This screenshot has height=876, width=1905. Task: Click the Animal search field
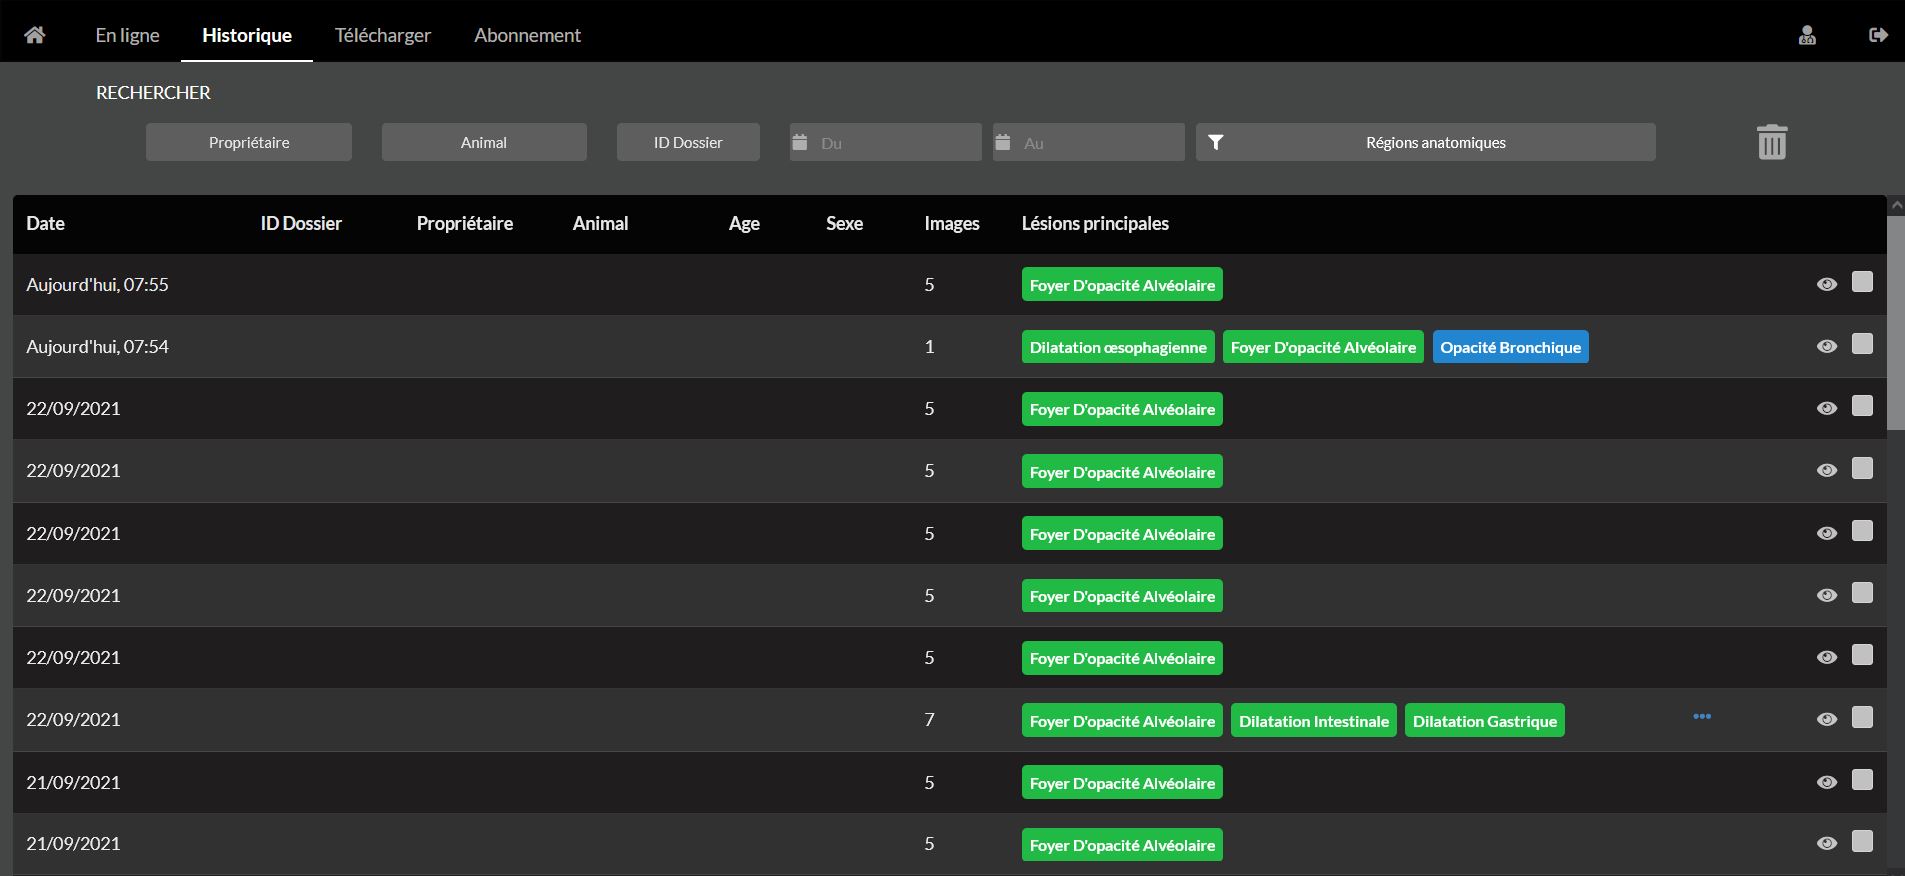tap(484, 142)
